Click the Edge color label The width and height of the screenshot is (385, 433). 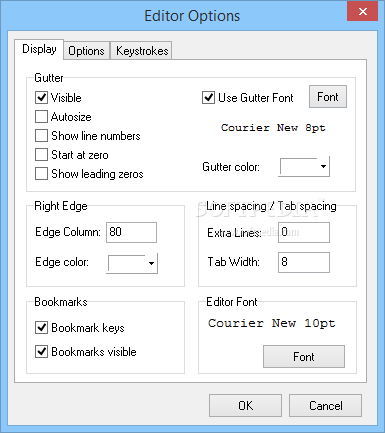62,262
